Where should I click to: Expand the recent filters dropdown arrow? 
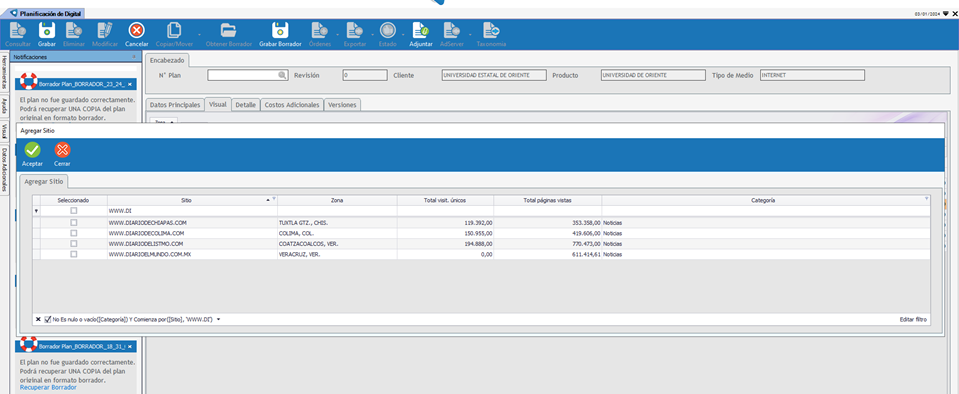pos(218,319)
